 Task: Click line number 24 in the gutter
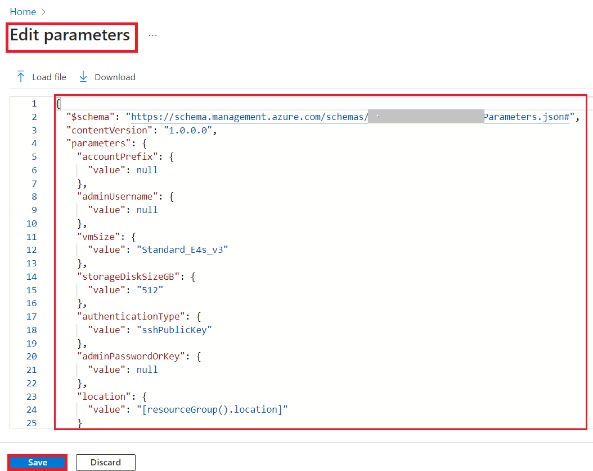(x=31, y=410)
